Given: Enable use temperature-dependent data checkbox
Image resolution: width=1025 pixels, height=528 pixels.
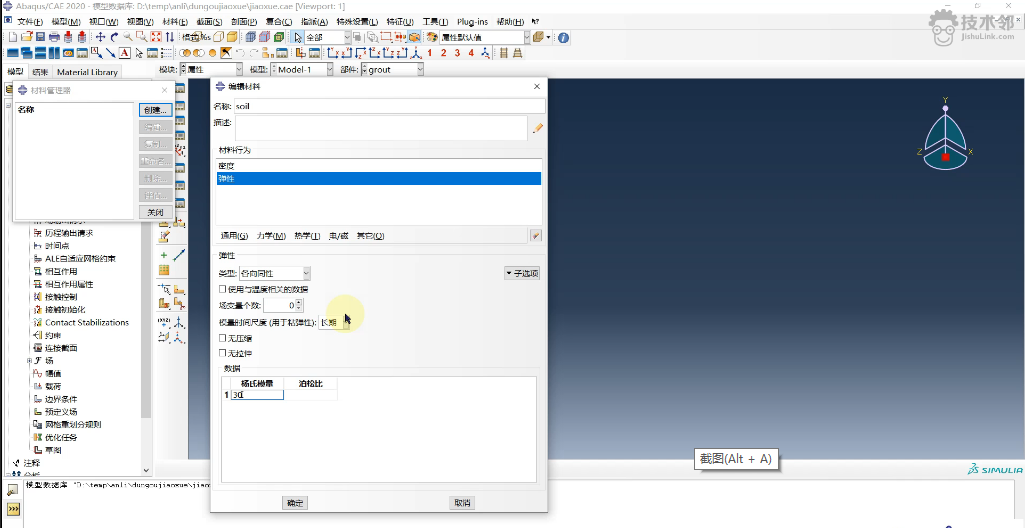Looking at the screenshot, I should tap(223, 289).
